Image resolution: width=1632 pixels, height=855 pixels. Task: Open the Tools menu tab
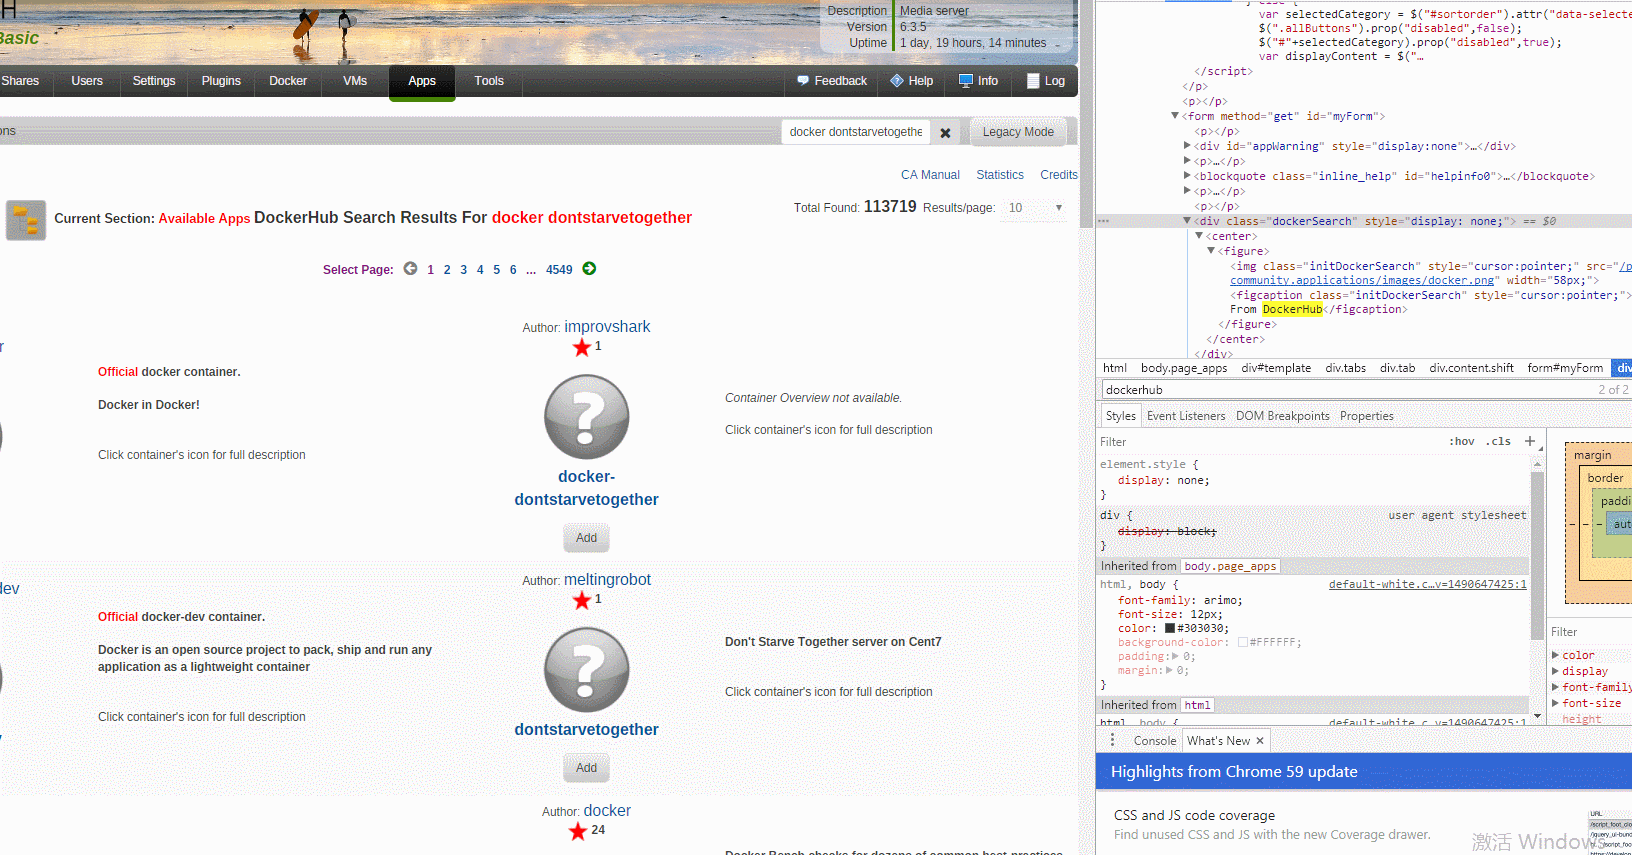coord(489,81)
